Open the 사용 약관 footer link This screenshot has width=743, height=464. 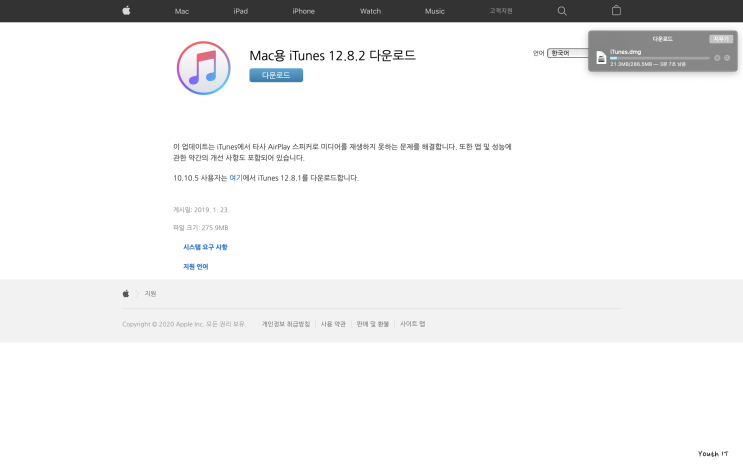(x=333, y=324)
